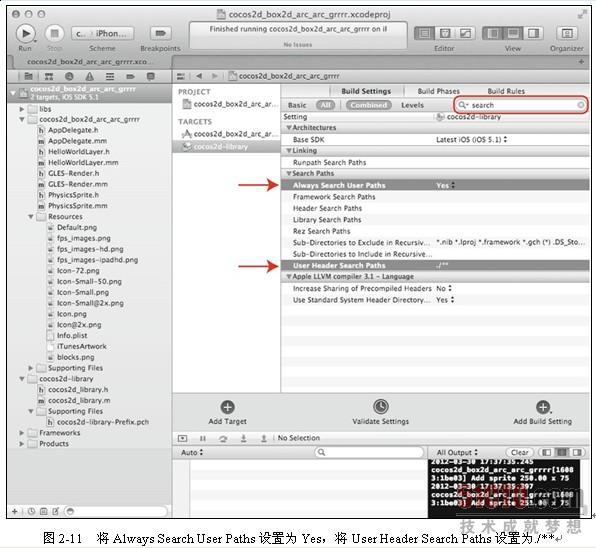Select the Standard editor icon
This screenshot has height=548, width=596.
pyautogui.click(x=424, y=33)
